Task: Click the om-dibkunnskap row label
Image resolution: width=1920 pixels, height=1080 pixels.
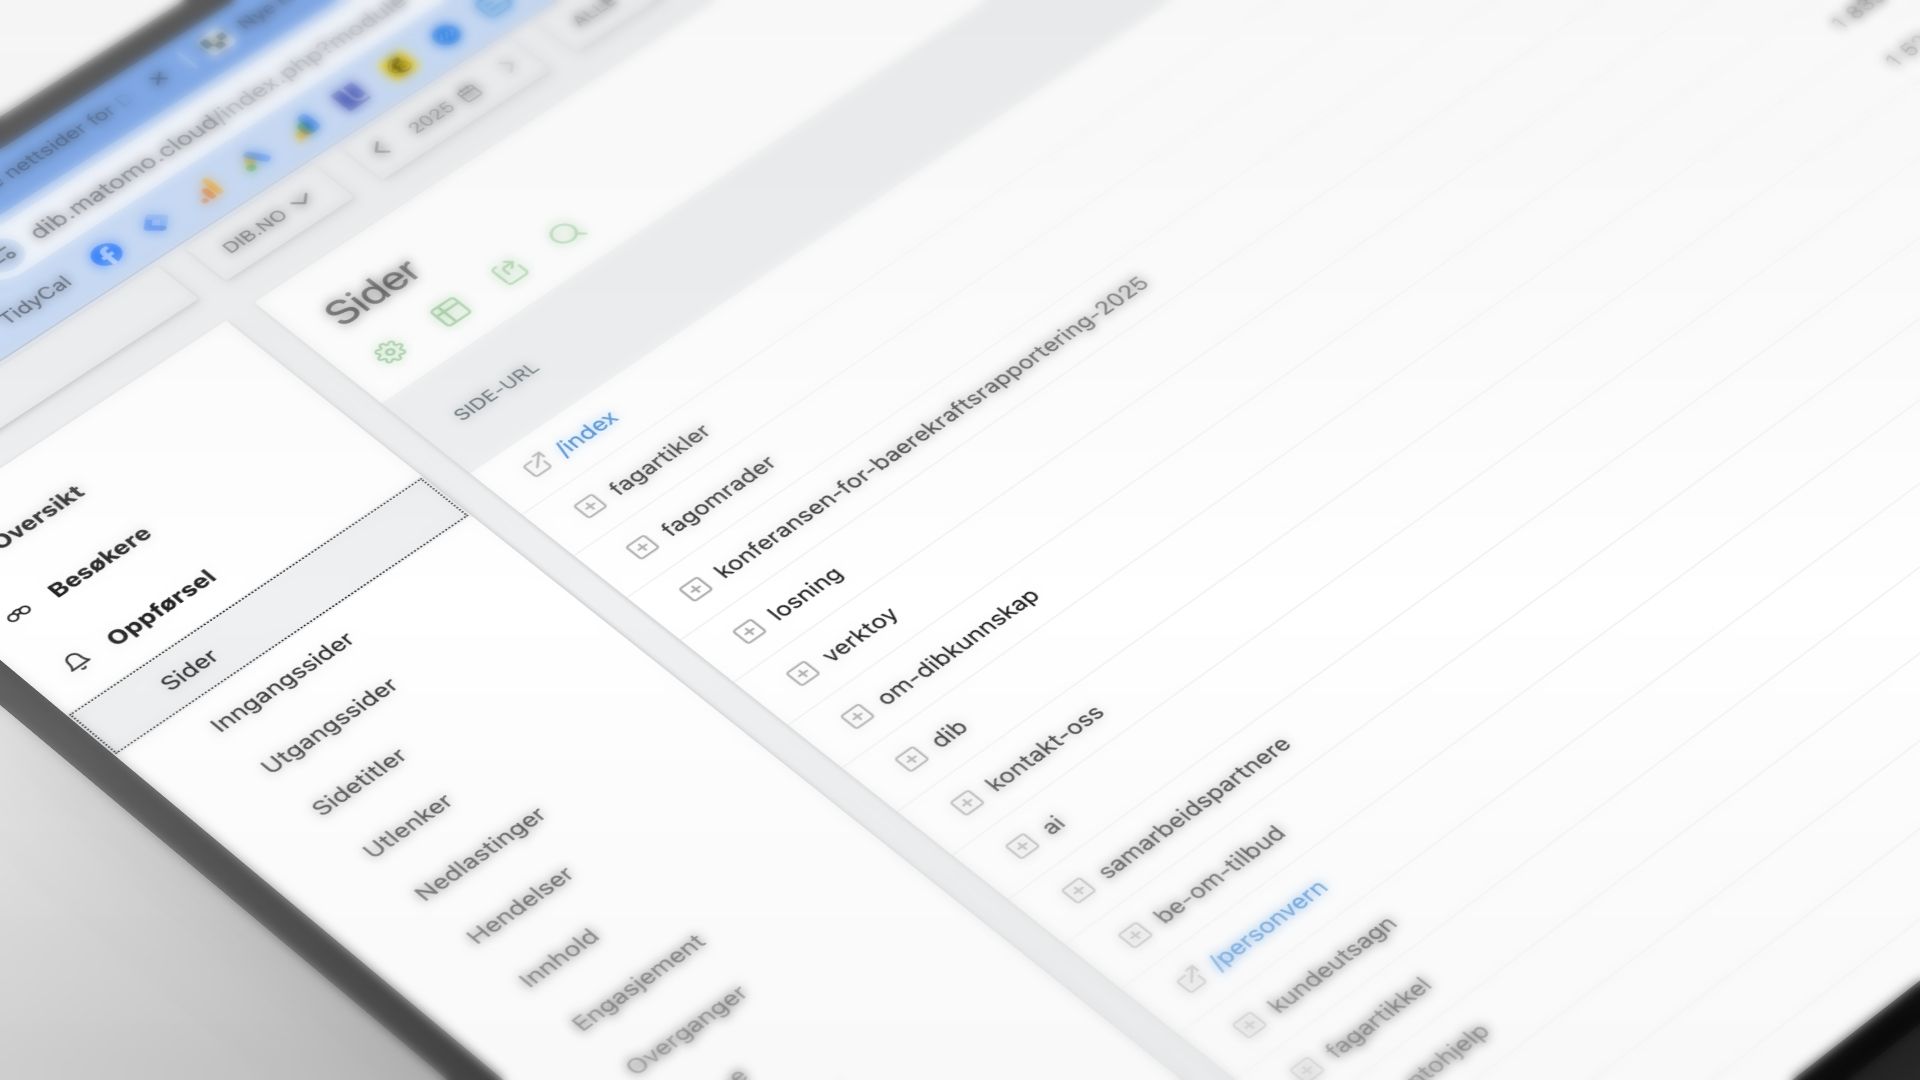Action: pyautogui.click(x=958, y=647)
